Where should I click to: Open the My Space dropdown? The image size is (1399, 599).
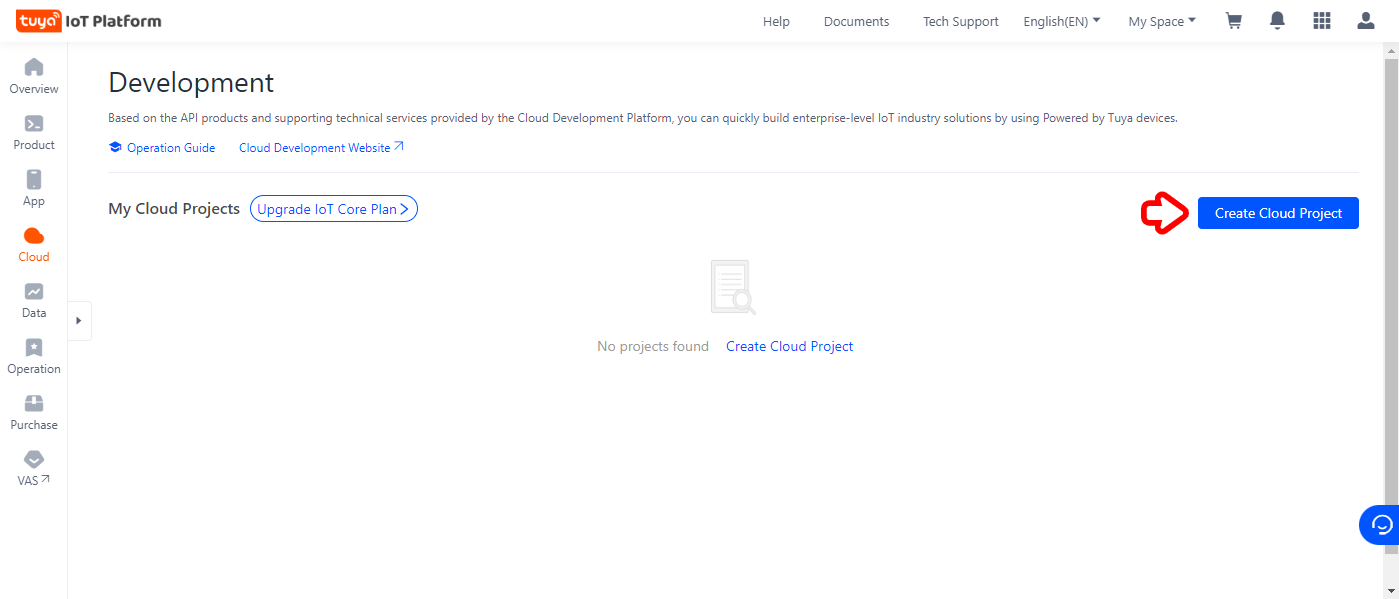(1161, 21)
